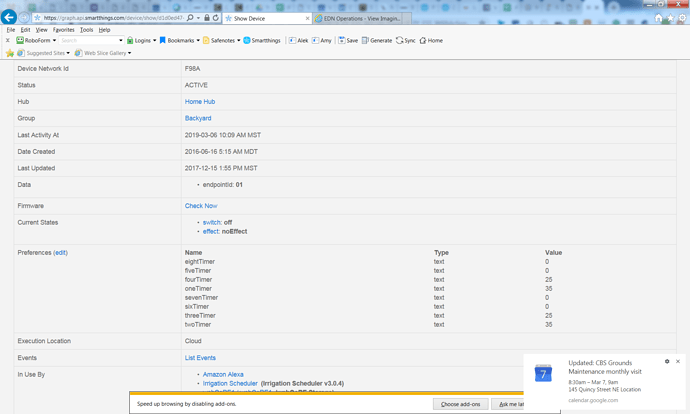
Task: Refresh the page with the reload icon
Action: 216,18
